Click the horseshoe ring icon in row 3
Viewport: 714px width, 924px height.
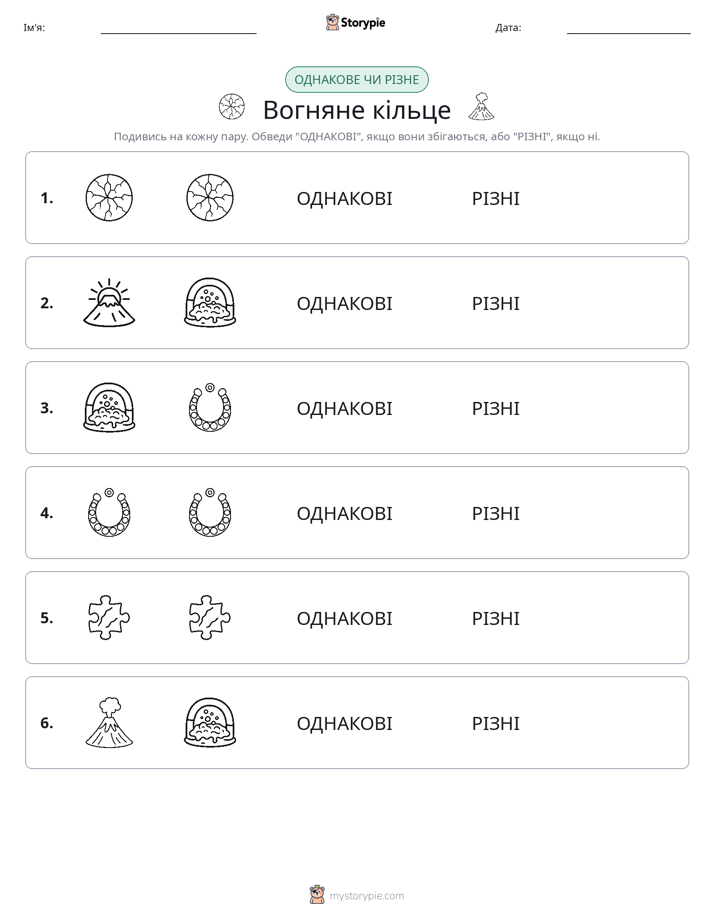click(x=210, y=407)
